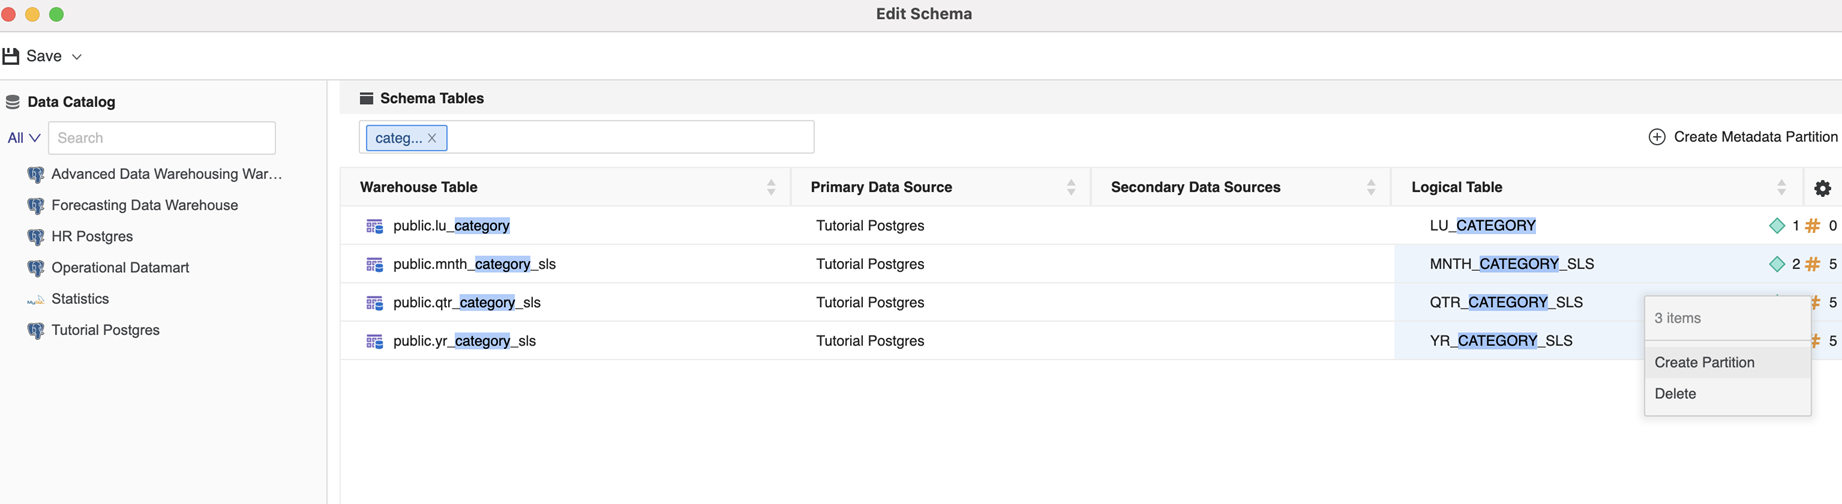Open Tutorial Postgres in Data Catalog
This screenshot has height=504, width=1842.
pos(105,330)
